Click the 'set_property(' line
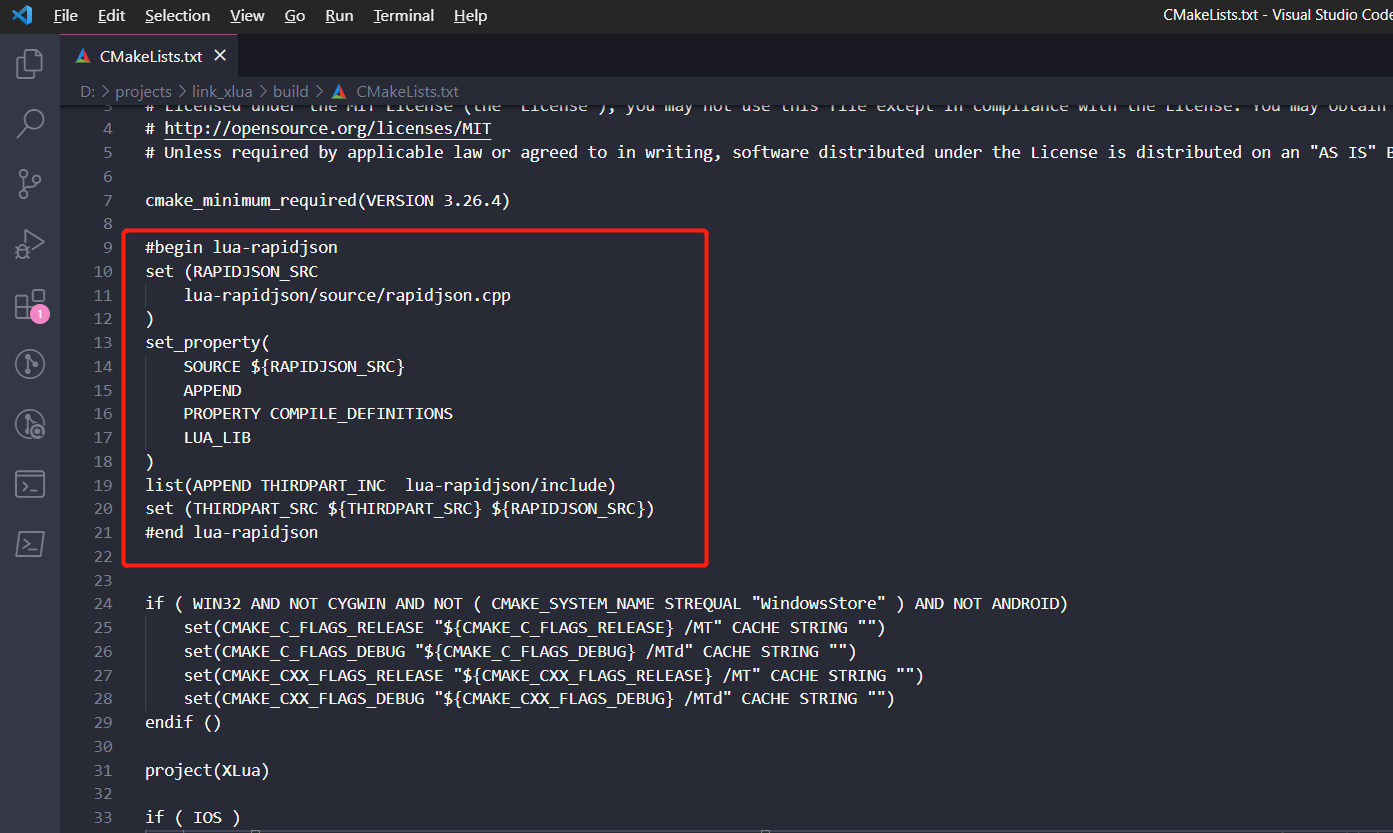The image size is (1393, 833). pos(208,342)
